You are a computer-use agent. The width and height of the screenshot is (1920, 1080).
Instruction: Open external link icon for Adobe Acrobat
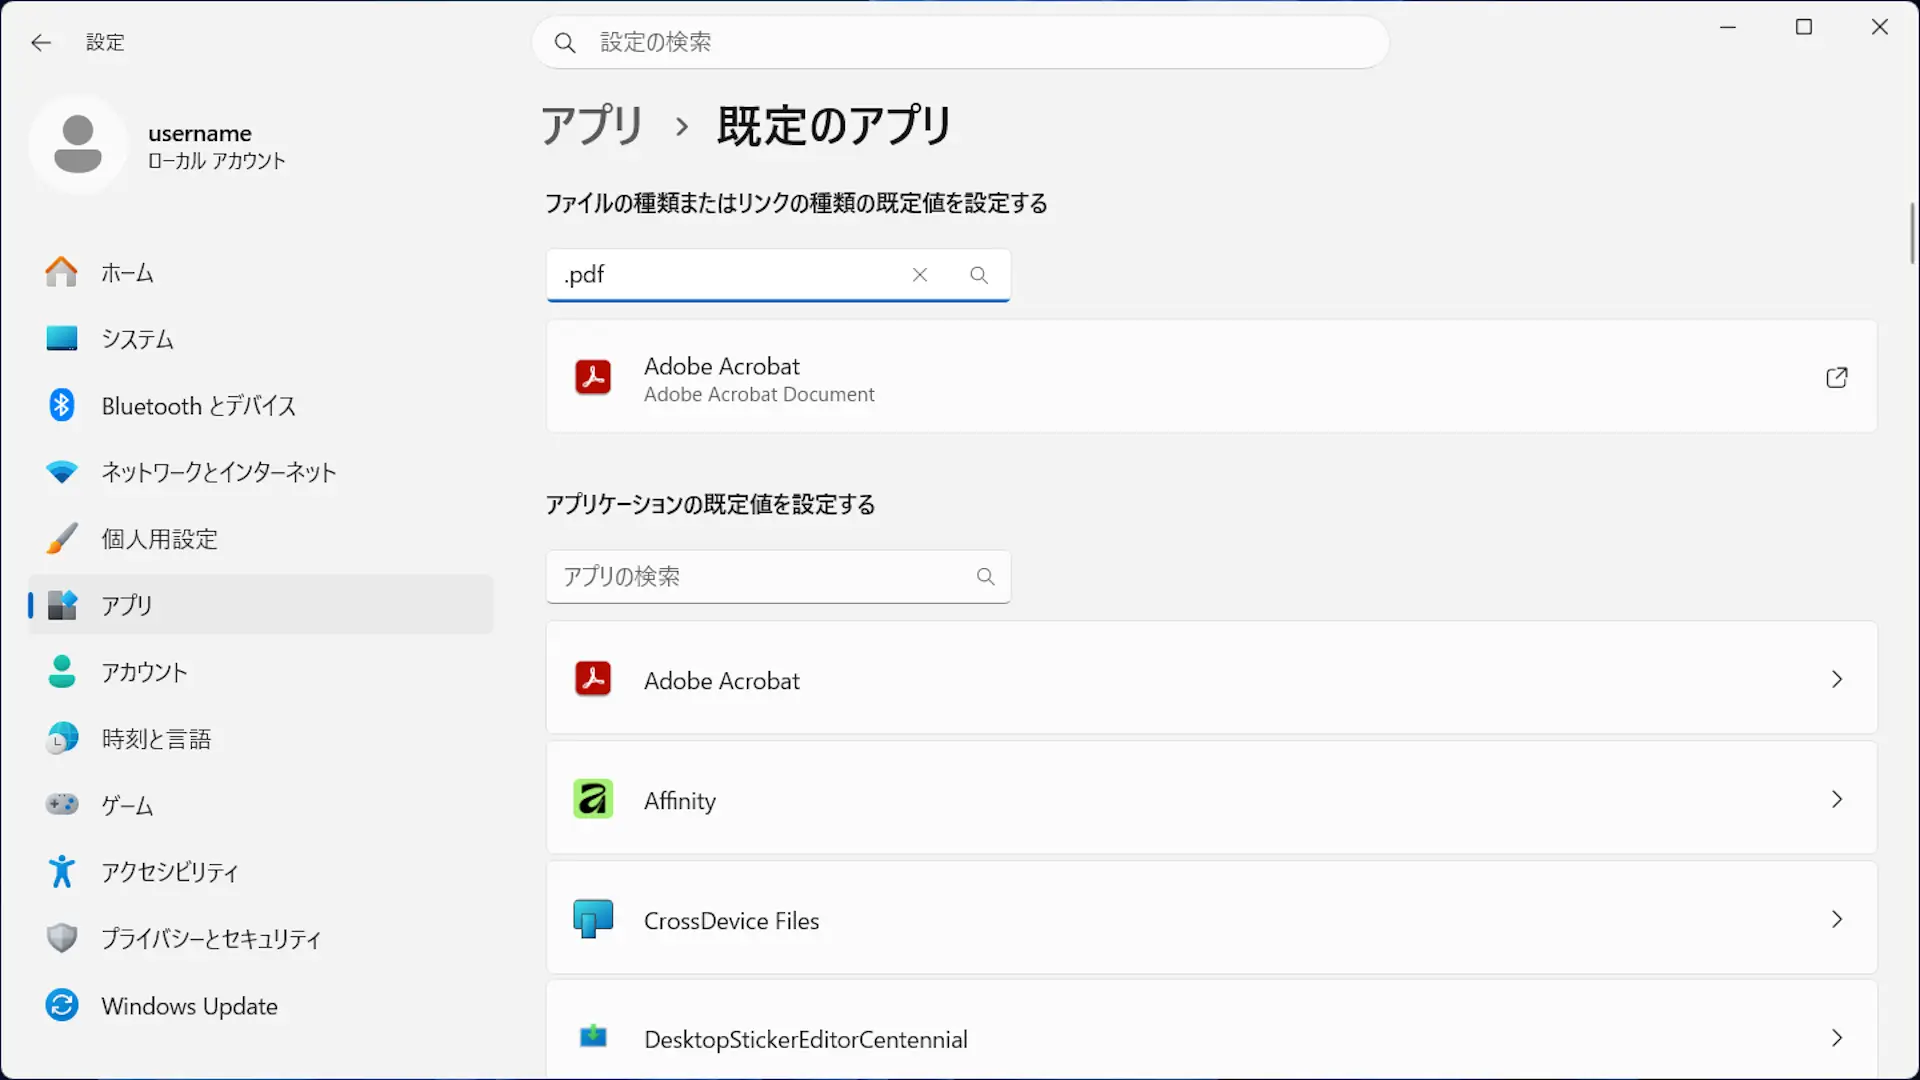pyautogui.click(x=1837, y=377)
